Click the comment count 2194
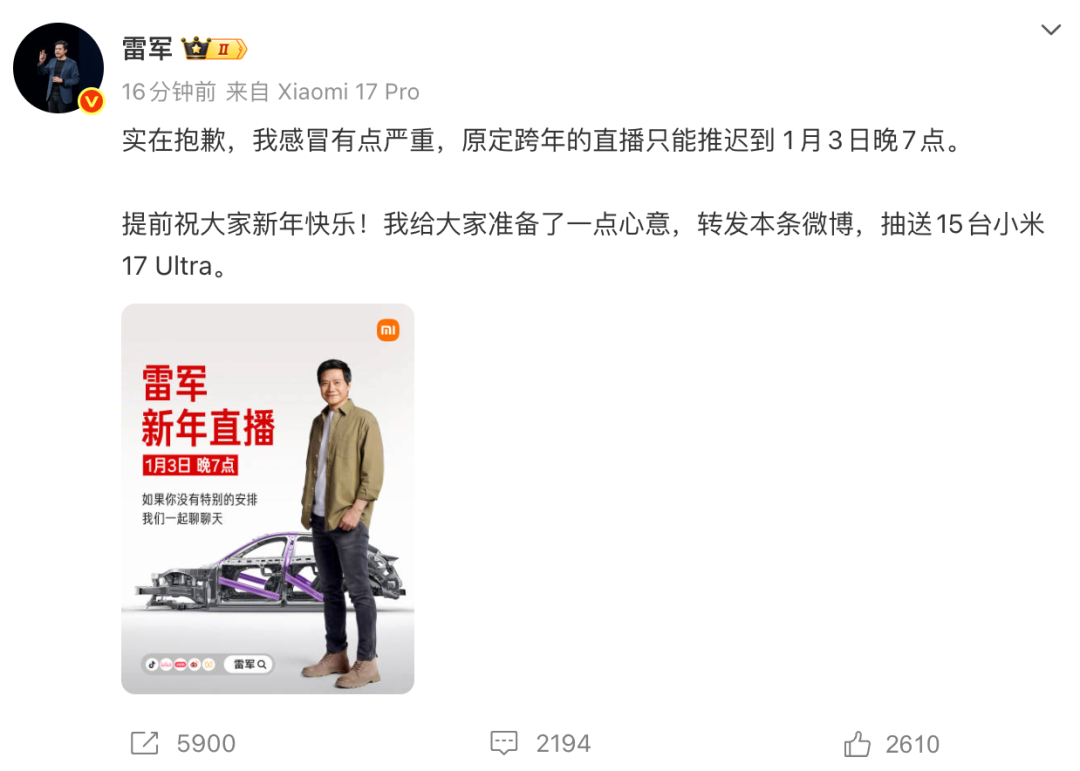This screenshot has height=771, width=1080. pyautogui.click(x=563, y=743)
